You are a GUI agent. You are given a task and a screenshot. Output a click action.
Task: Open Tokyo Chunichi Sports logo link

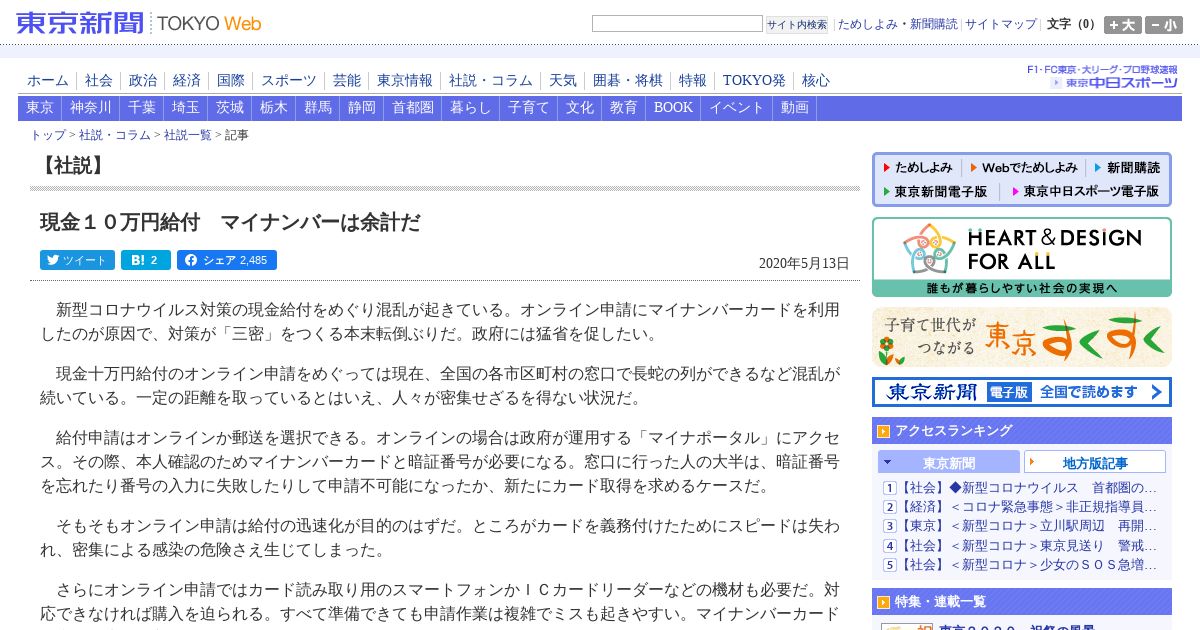pyautogui.click(x=1114, y=83)
